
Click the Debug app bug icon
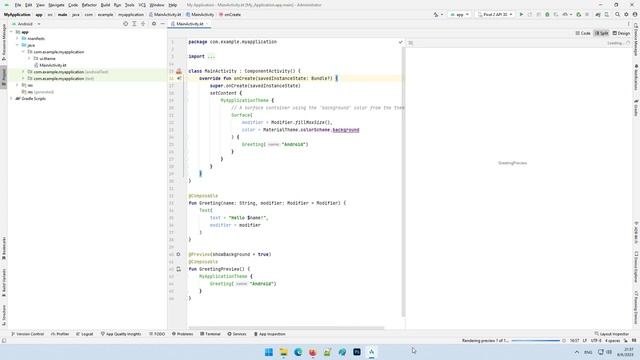pyautogui.click(x=547, y=14)
